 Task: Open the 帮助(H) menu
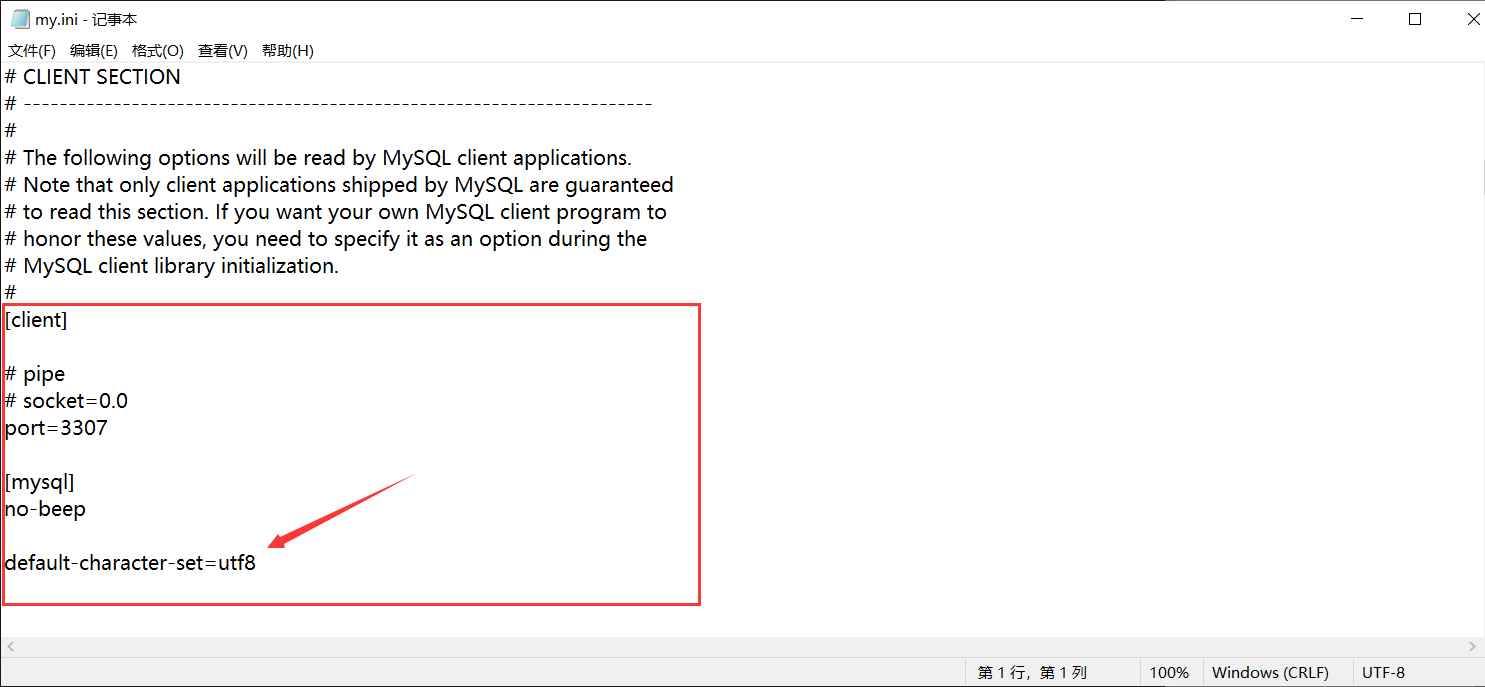288,51
